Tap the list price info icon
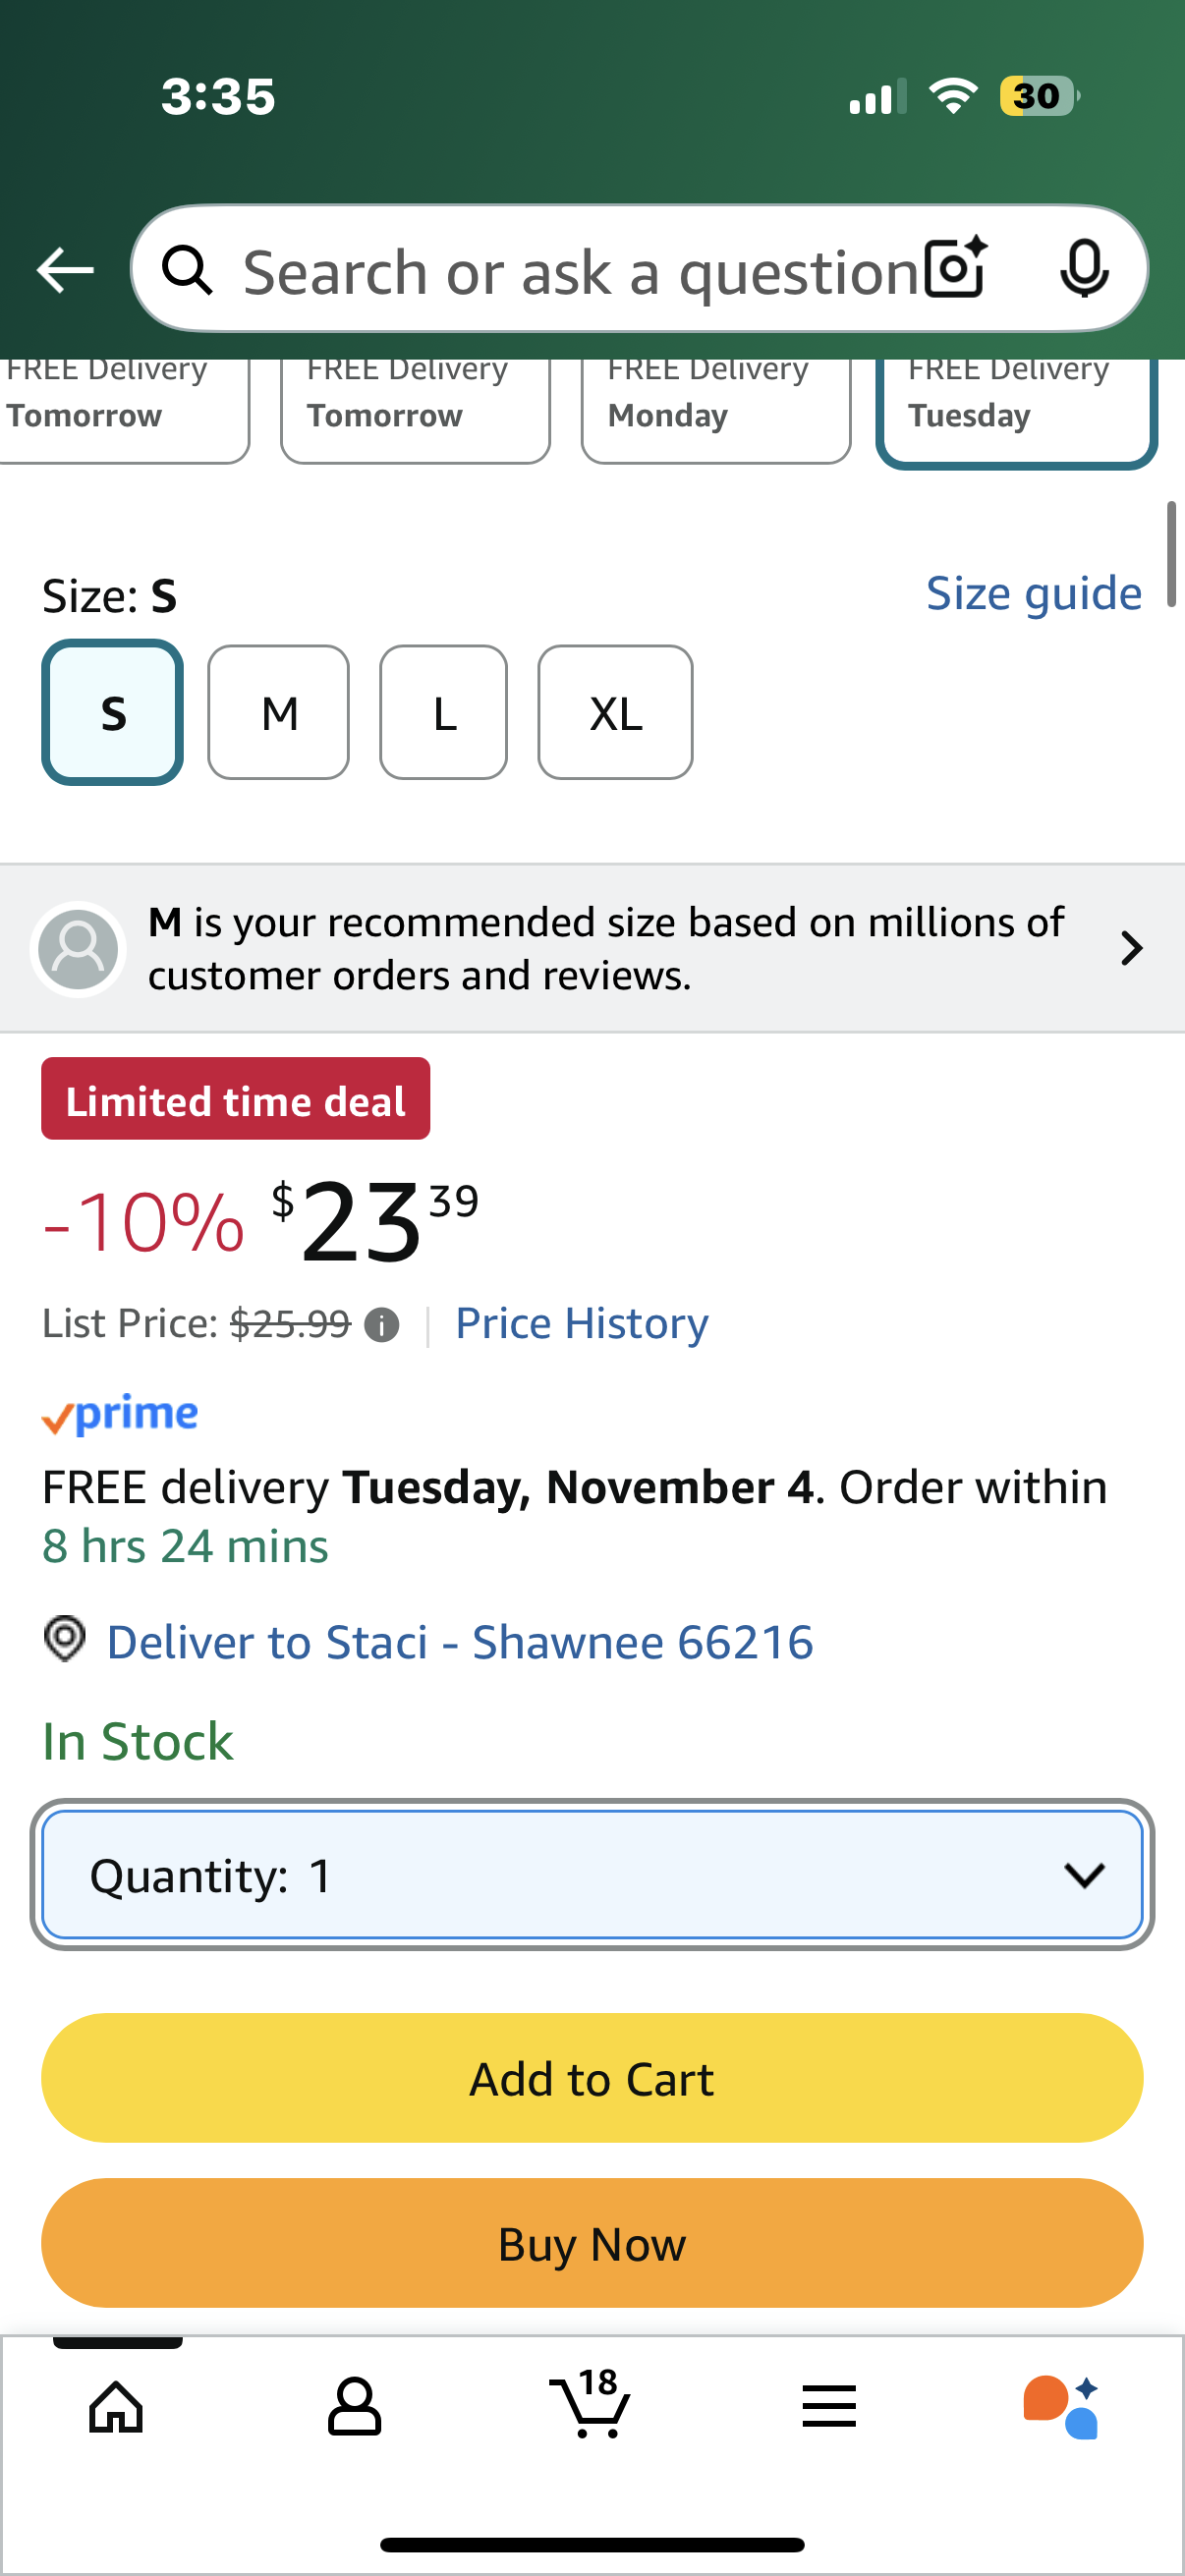The height and width of the screenshot is (2576, 1185). [x=382, y=1325]
